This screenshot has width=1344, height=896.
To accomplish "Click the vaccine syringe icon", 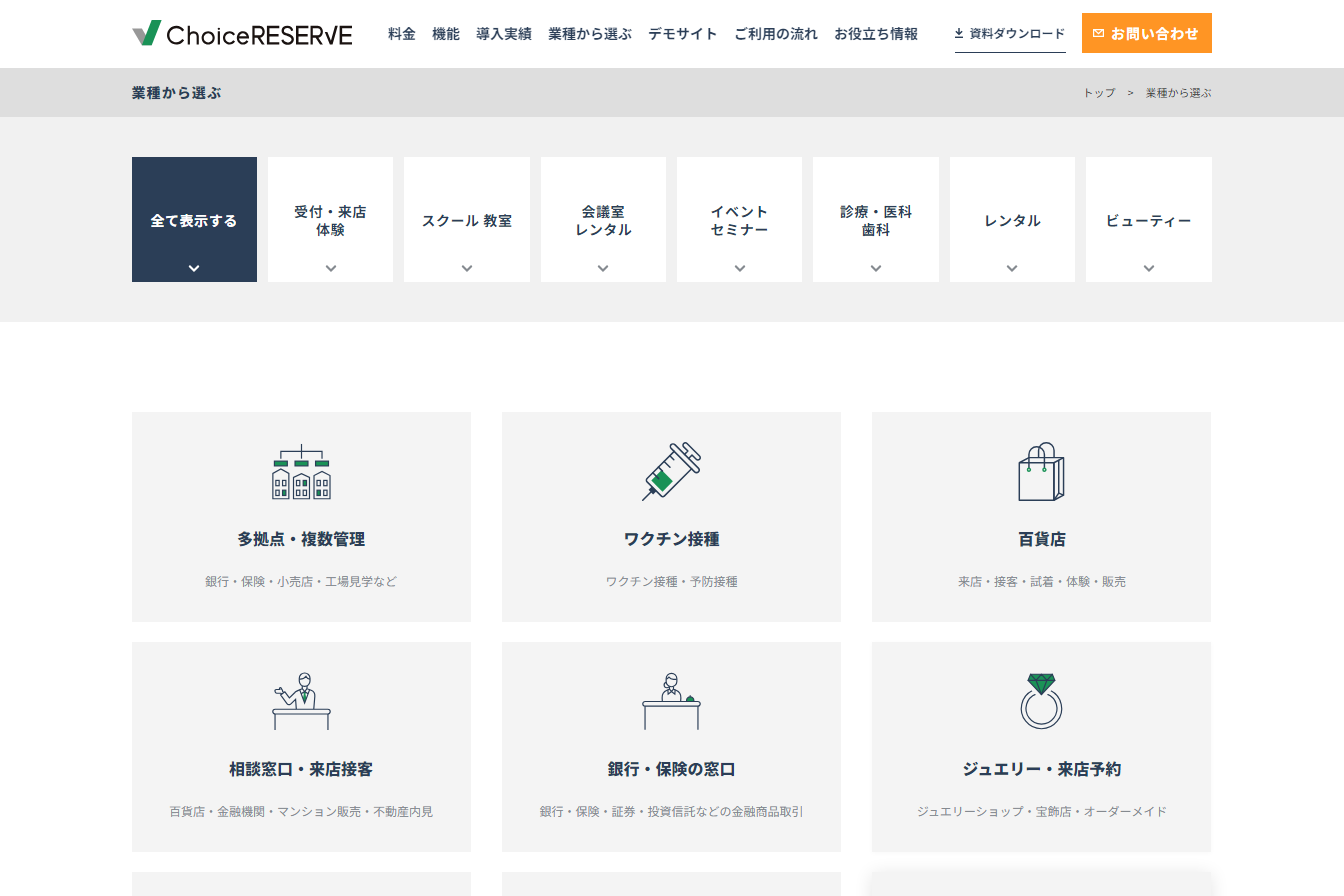I will pos(671,472).
